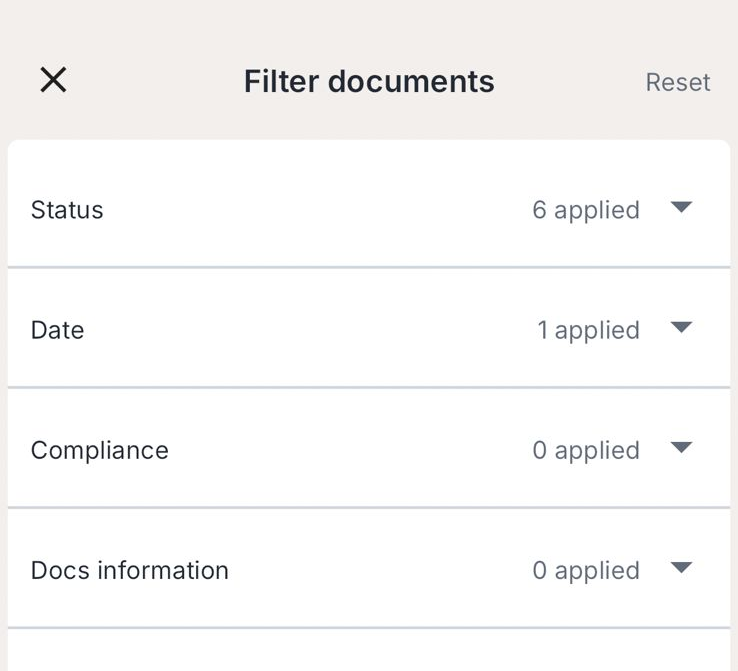738x671 pixels.
Task: Tap the Docs information '0 applied' count
Action: 585,570
